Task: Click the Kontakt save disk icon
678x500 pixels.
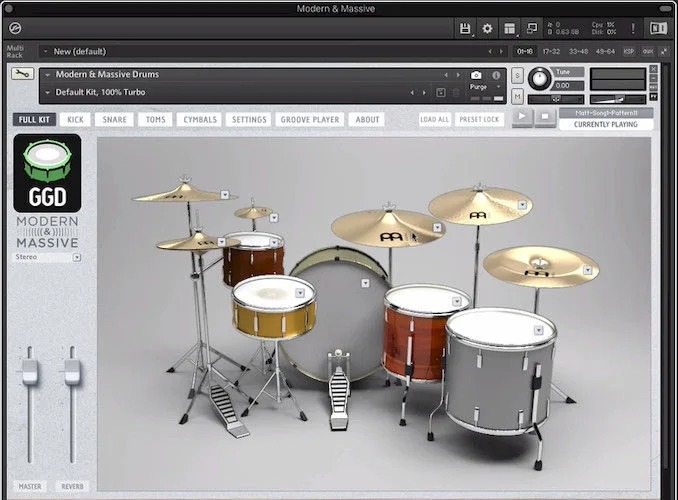Action: 465,29
